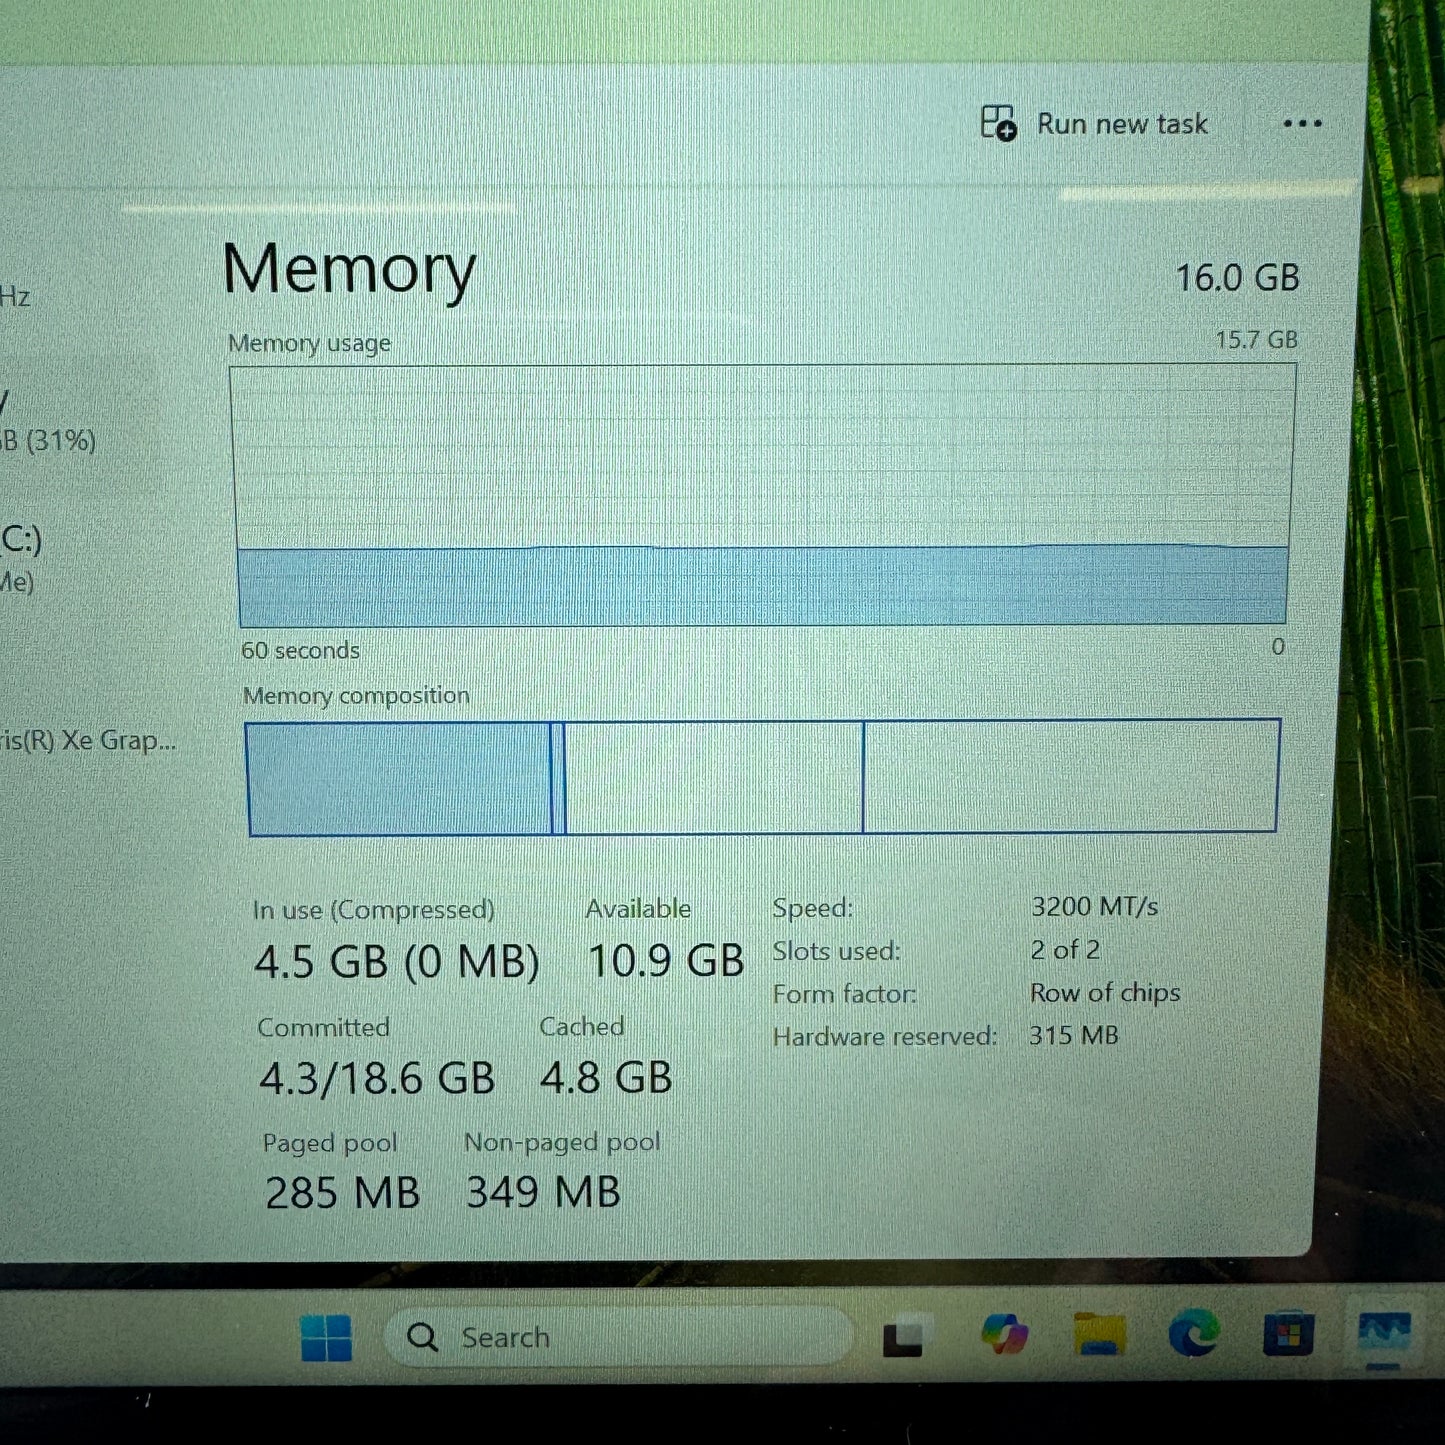Open the three-dot more options menu
1445x1445 pixels.
tap(1302, 124)
